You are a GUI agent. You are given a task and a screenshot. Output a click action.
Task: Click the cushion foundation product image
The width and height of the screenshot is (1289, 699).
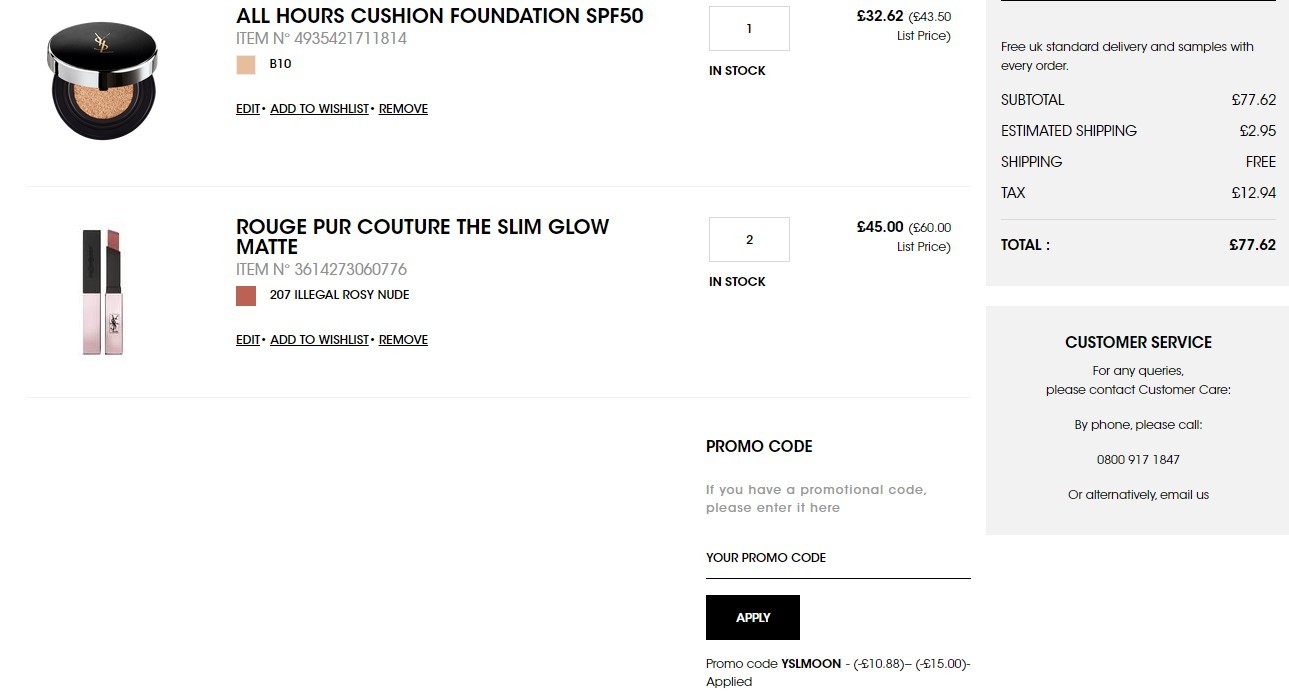click(x=103, y=81)
